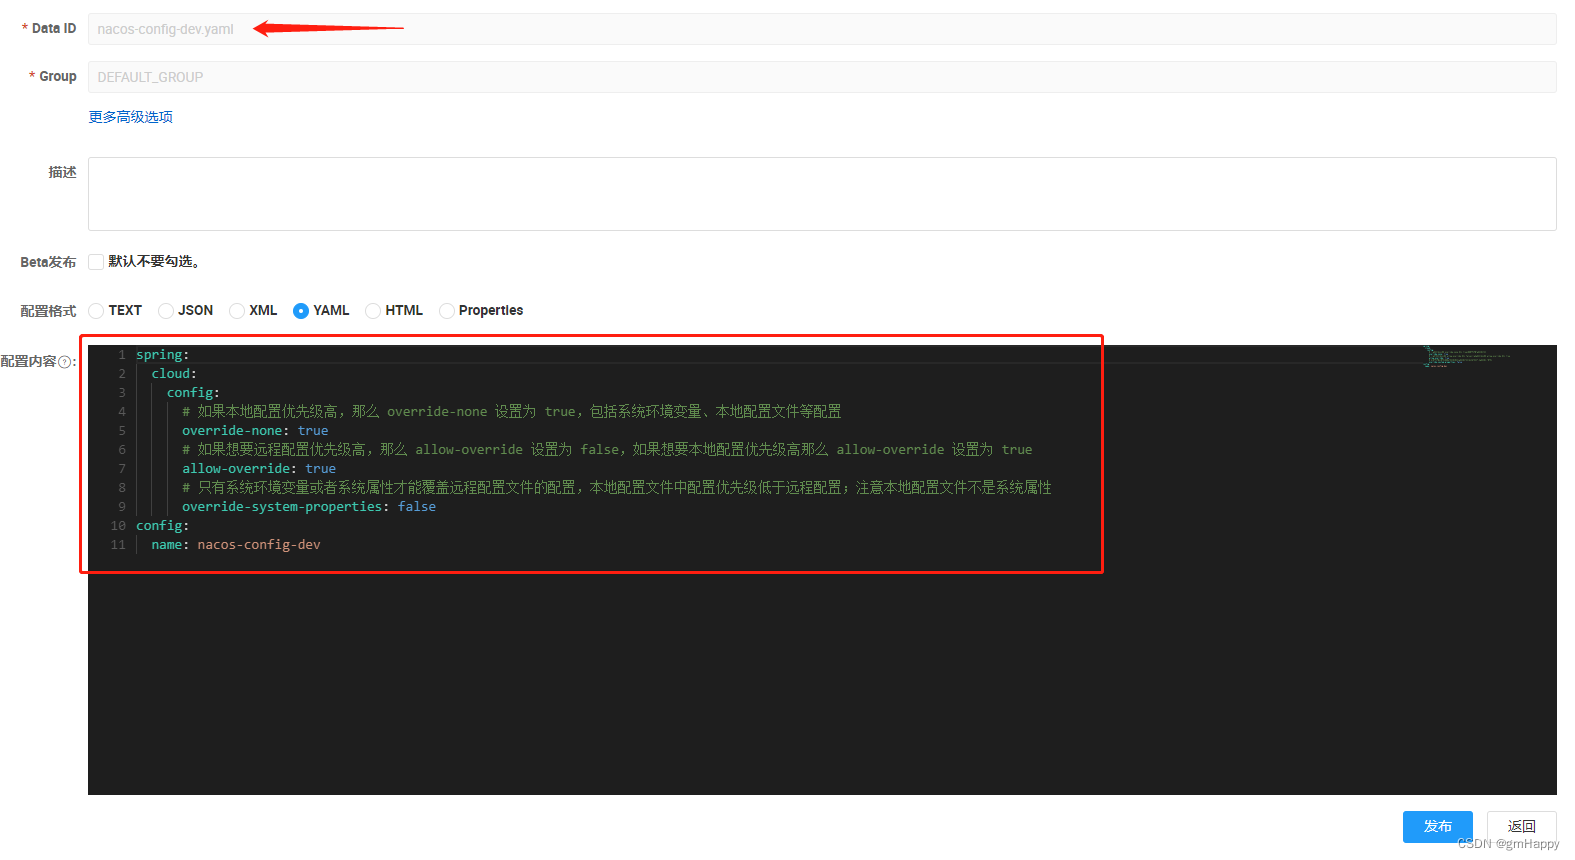Focus the Data ID input field
The image size is (1575, 860).
click(x=822, y=29)
